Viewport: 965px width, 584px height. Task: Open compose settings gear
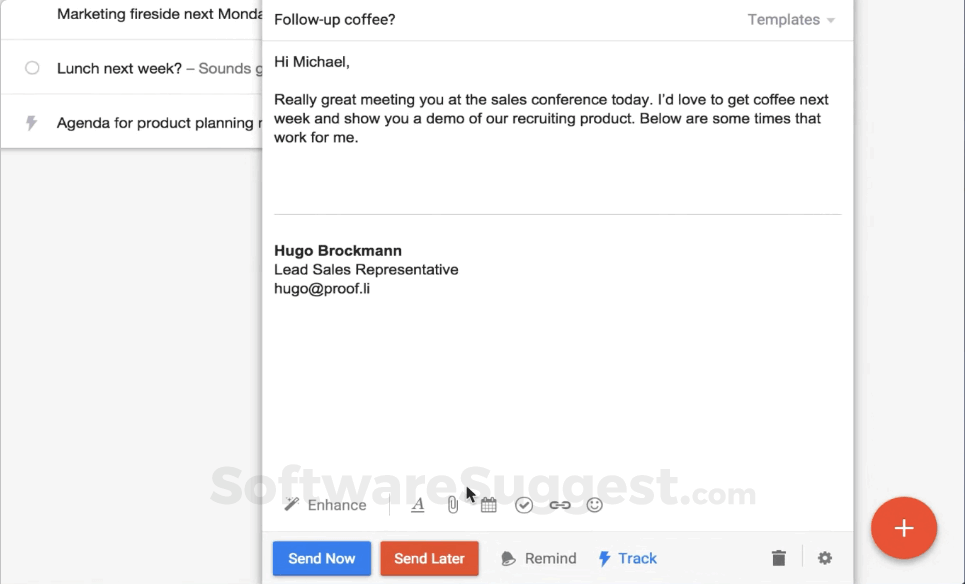825,558
